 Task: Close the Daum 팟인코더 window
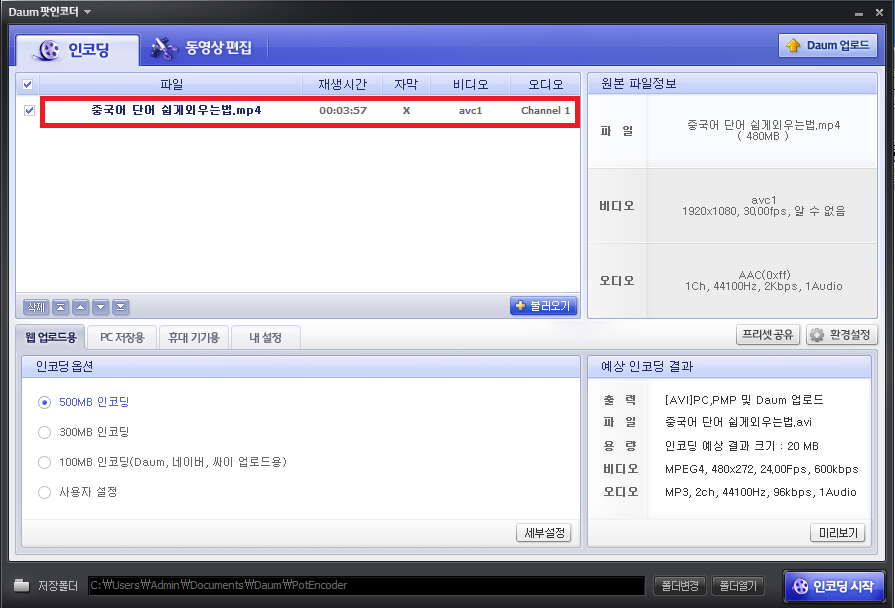(879, 12)
